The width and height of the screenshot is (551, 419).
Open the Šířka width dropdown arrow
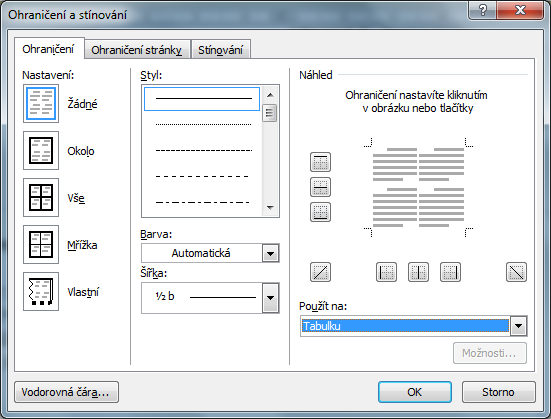click(x=271, y=298)
